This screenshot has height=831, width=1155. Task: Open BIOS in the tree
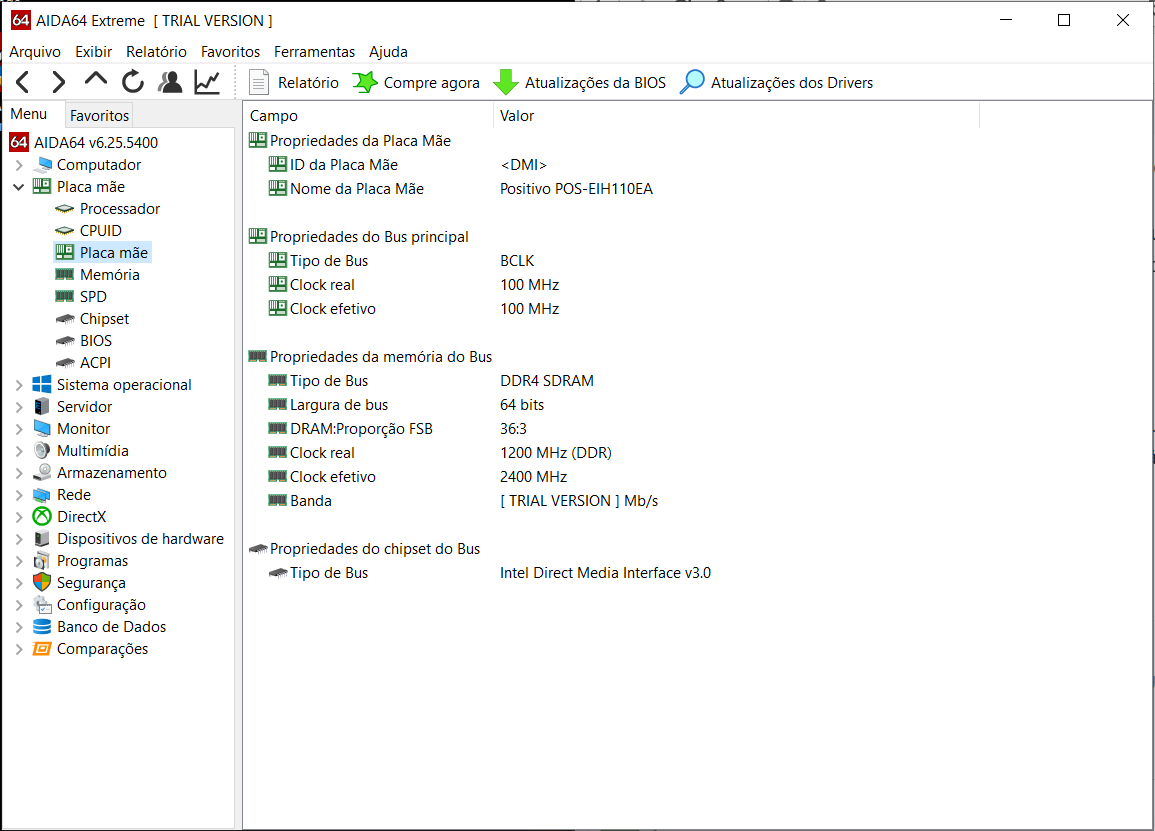click(x=96, y=341)
